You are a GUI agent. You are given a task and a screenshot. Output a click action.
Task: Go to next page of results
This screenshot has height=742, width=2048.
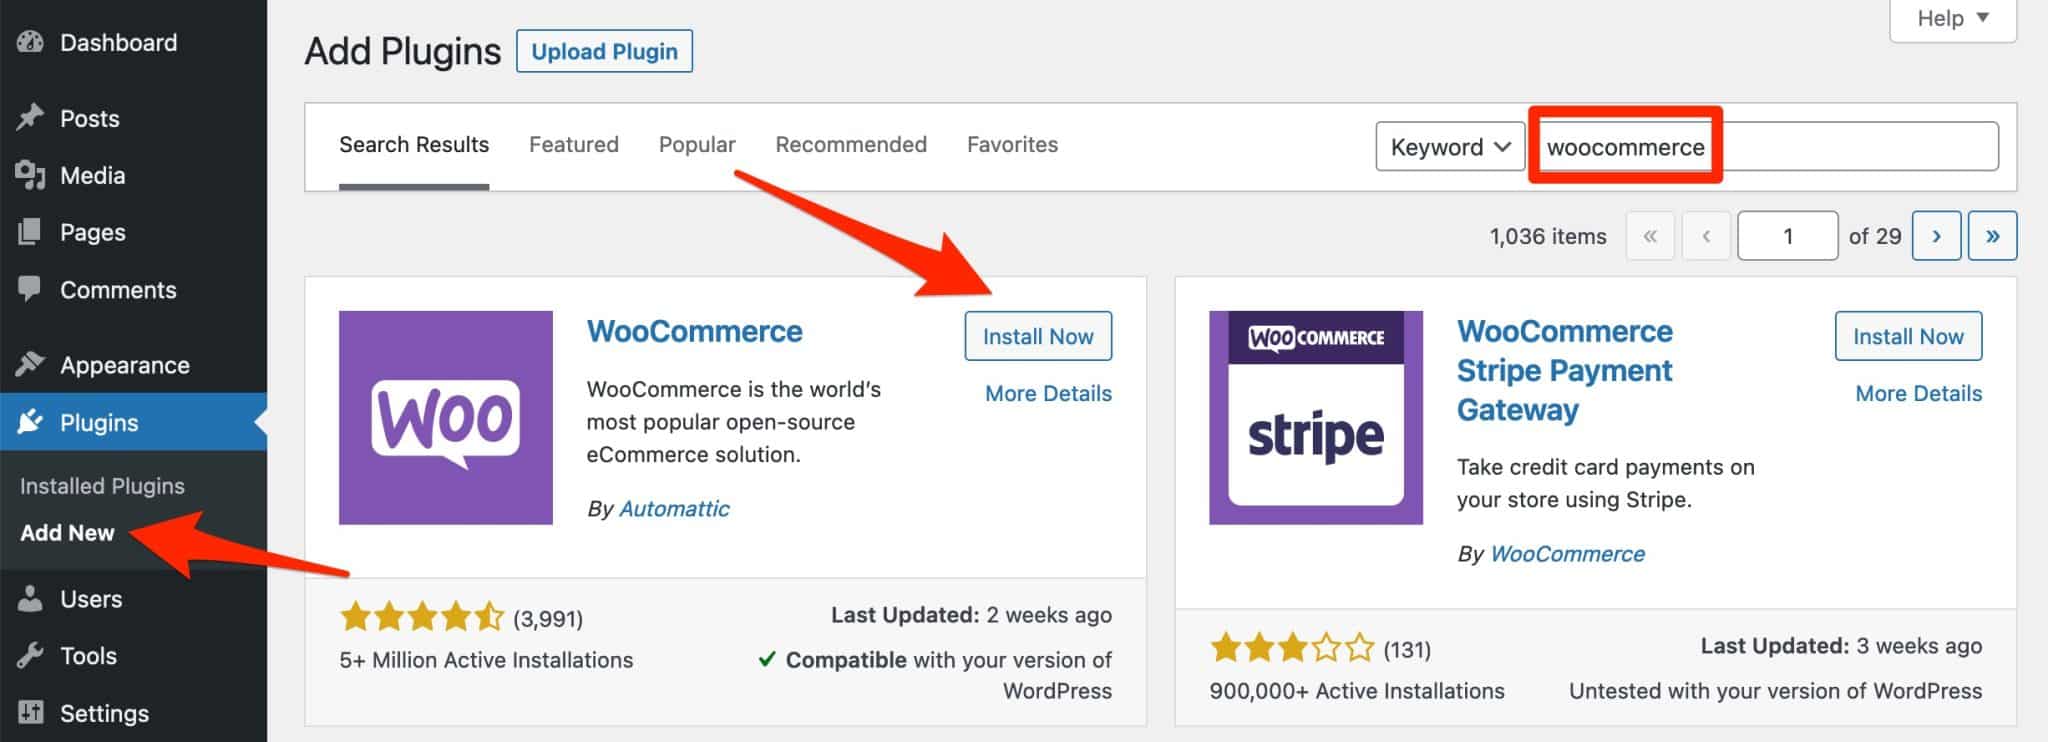[x=1936, y=236]
